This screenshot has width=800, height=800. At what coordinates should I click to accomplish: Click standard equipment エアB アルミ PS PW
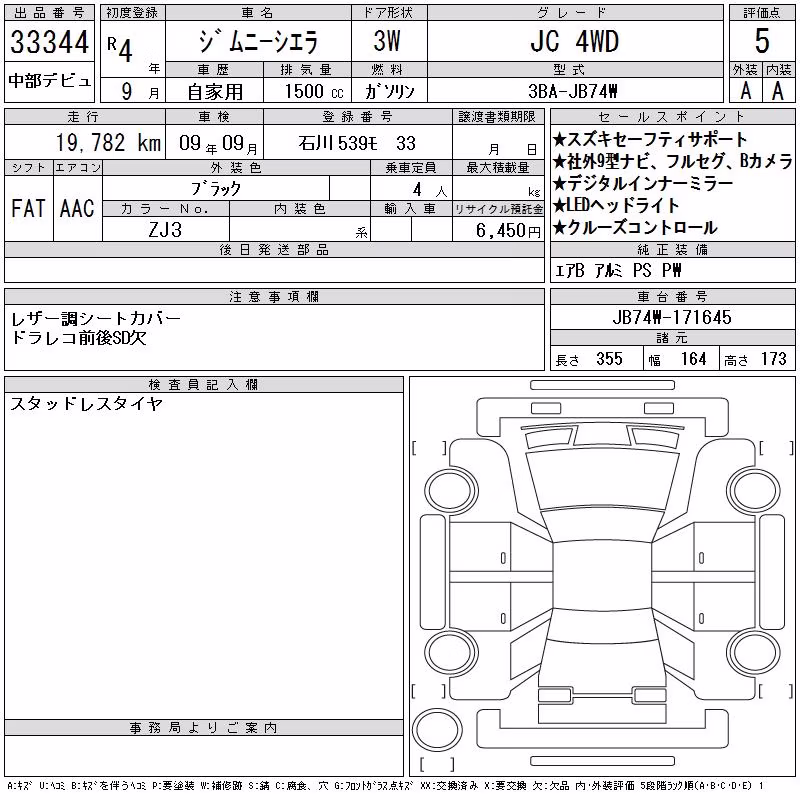tap(618, 270)
